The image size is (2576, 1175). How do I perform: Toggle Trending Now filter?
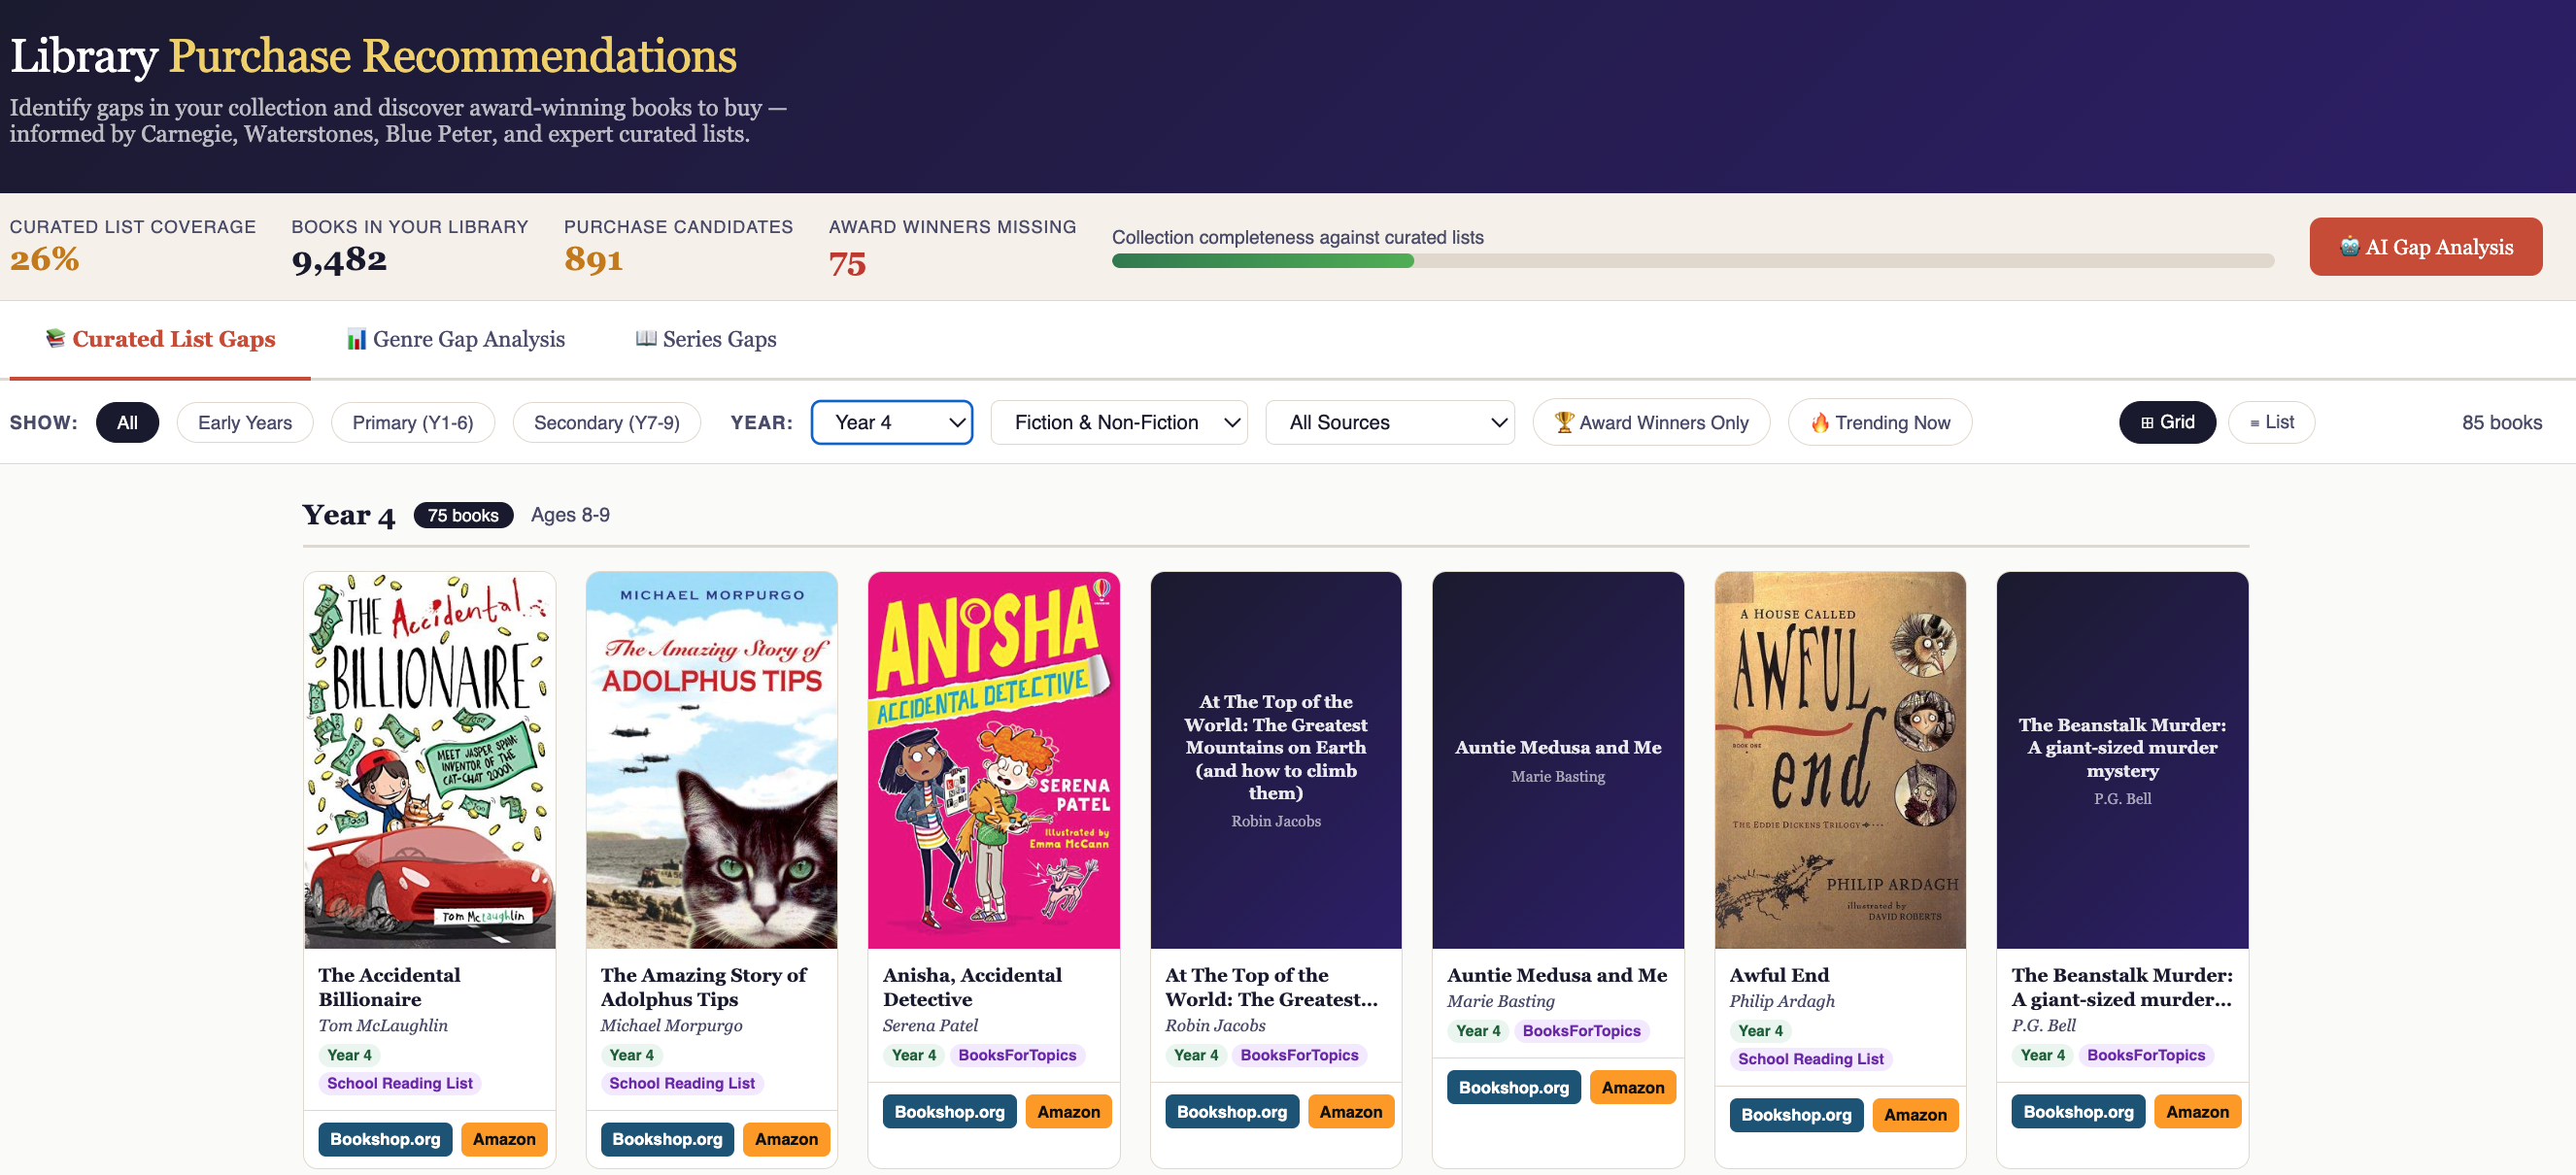coord(1880,423)
